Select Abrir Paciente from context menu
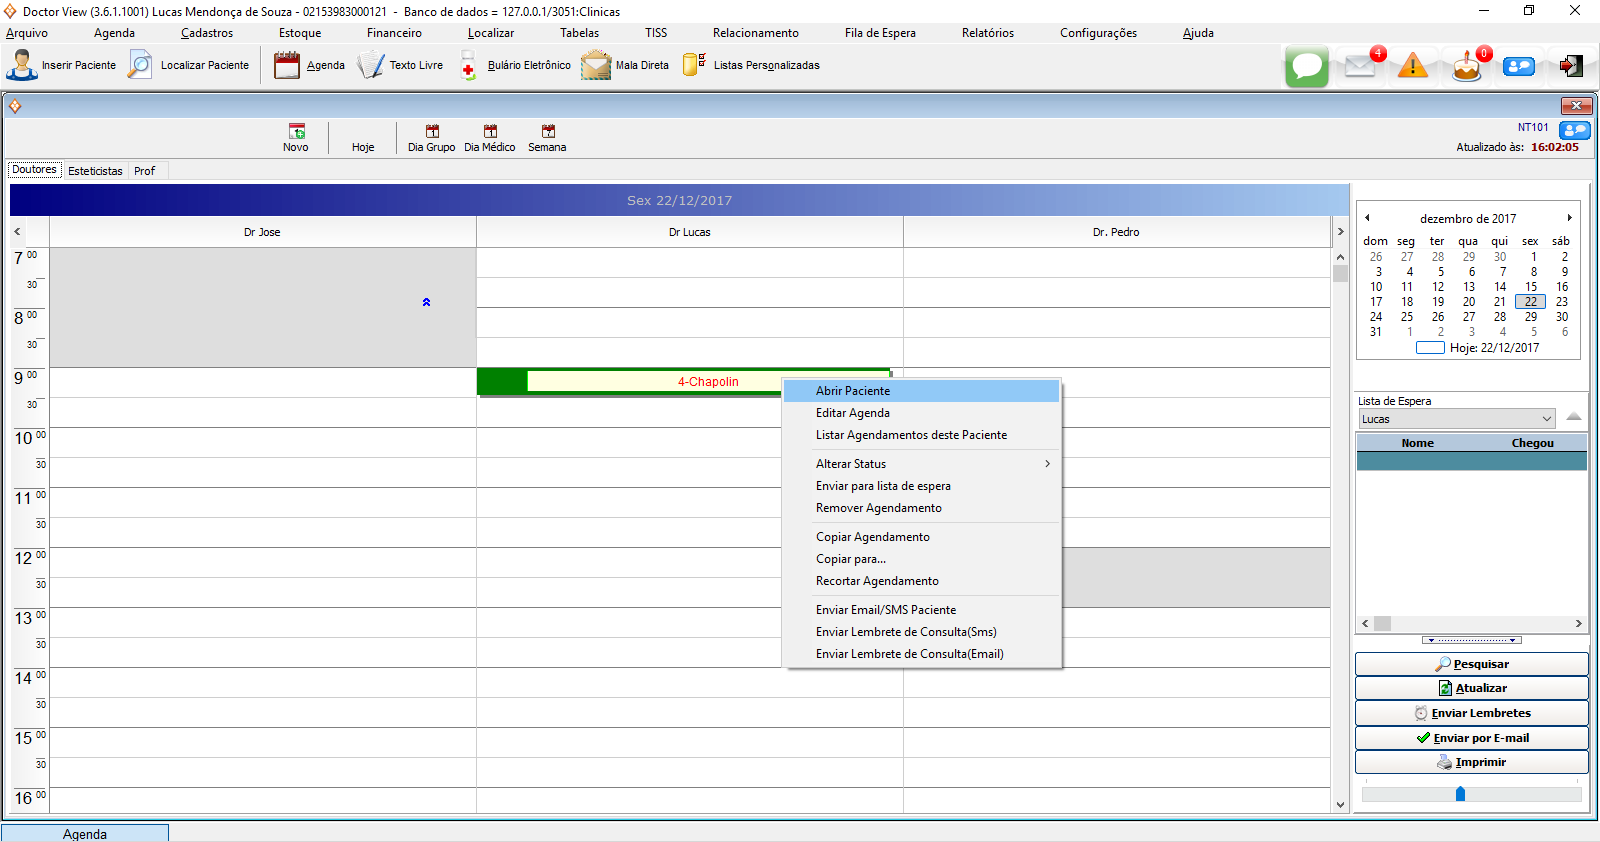Screen dimensions: 1600x842 coord(853,391)
